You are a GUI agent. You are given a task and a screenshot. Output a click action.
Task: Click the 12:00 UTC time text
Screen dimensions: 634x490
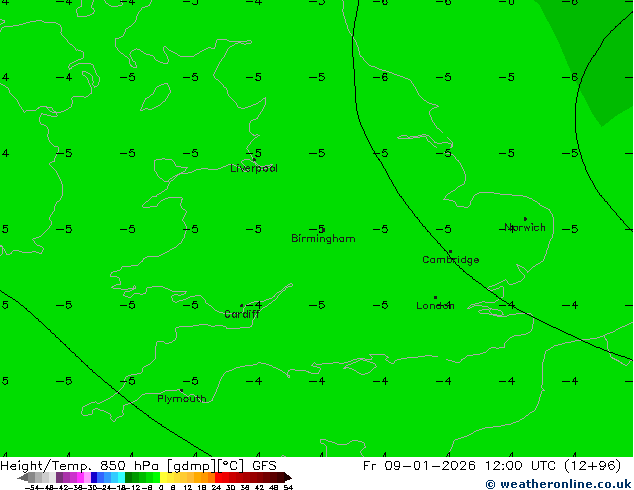[522, 466]
